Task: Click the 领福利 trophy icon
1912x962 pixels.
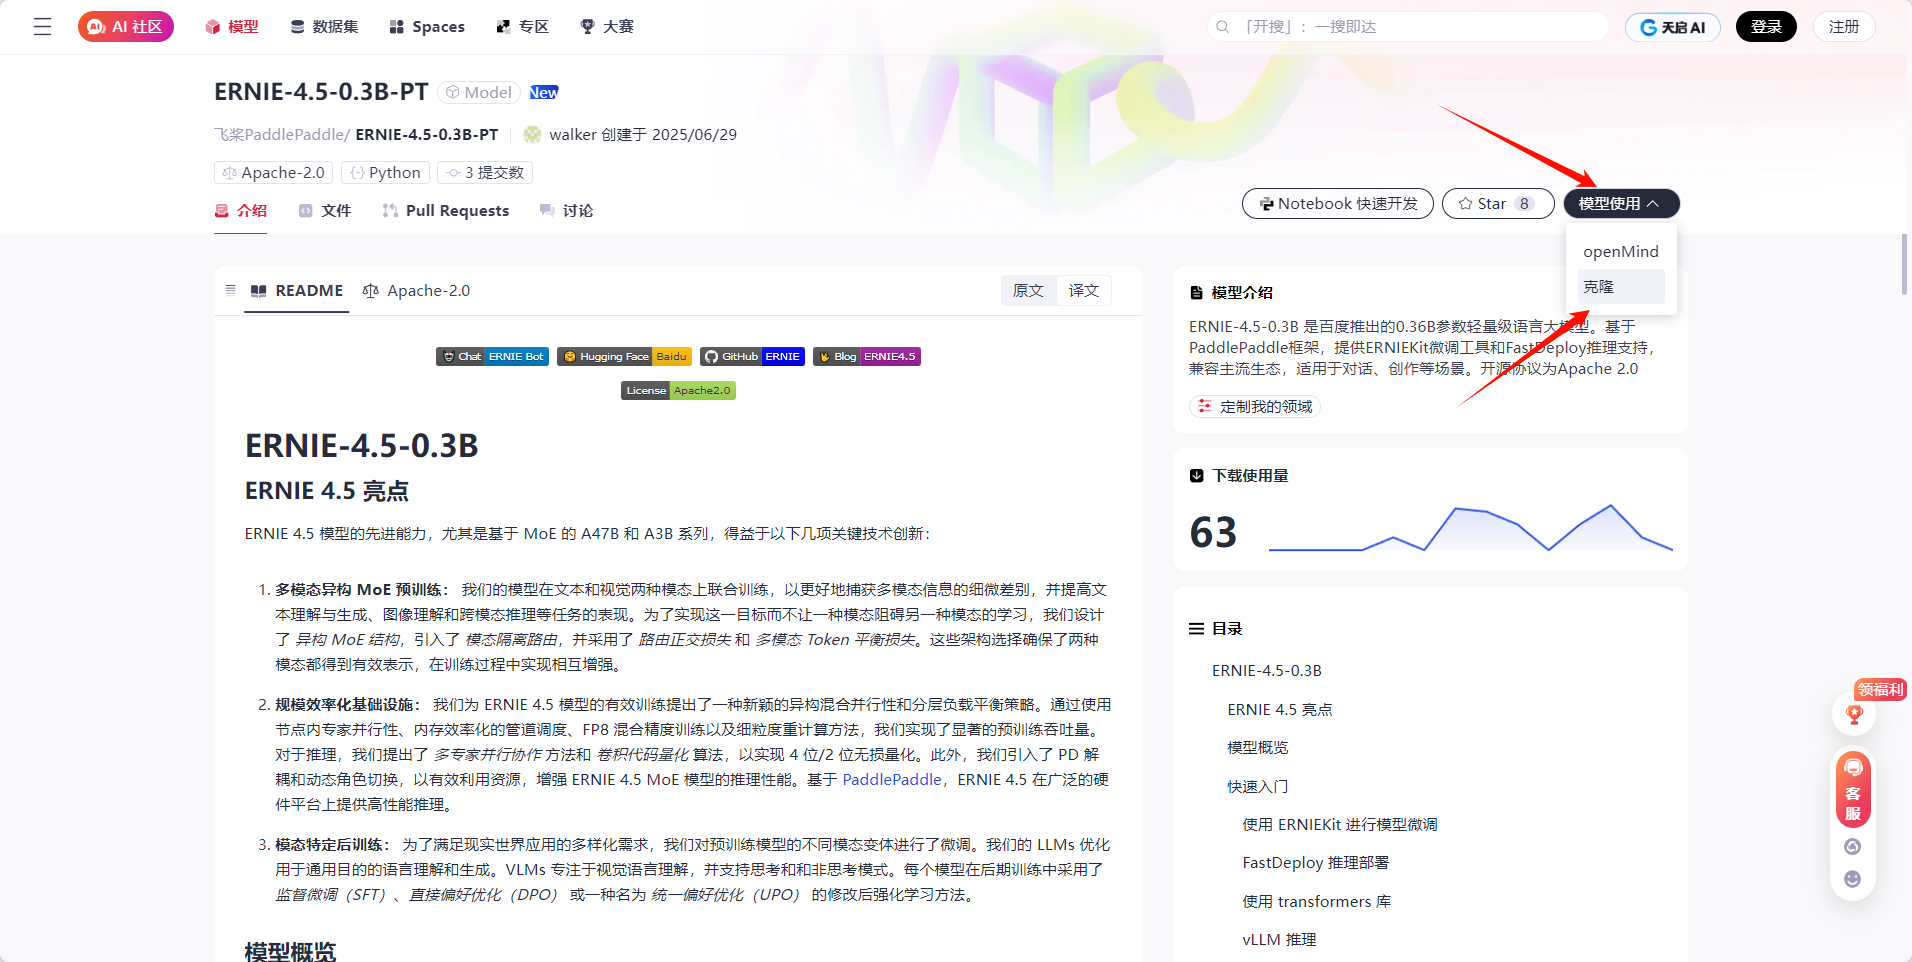Action: point(1854,714)
